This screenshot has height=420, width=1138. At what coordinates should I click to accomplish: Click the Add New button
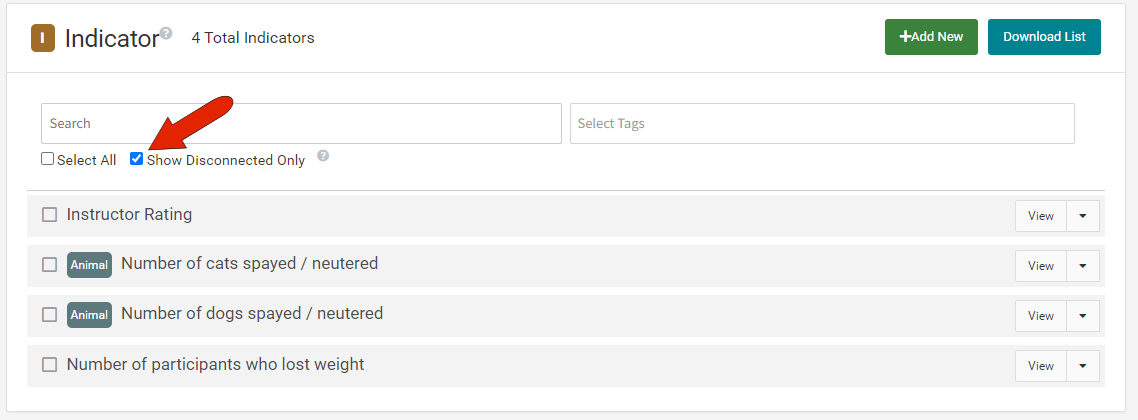(931, 37)
